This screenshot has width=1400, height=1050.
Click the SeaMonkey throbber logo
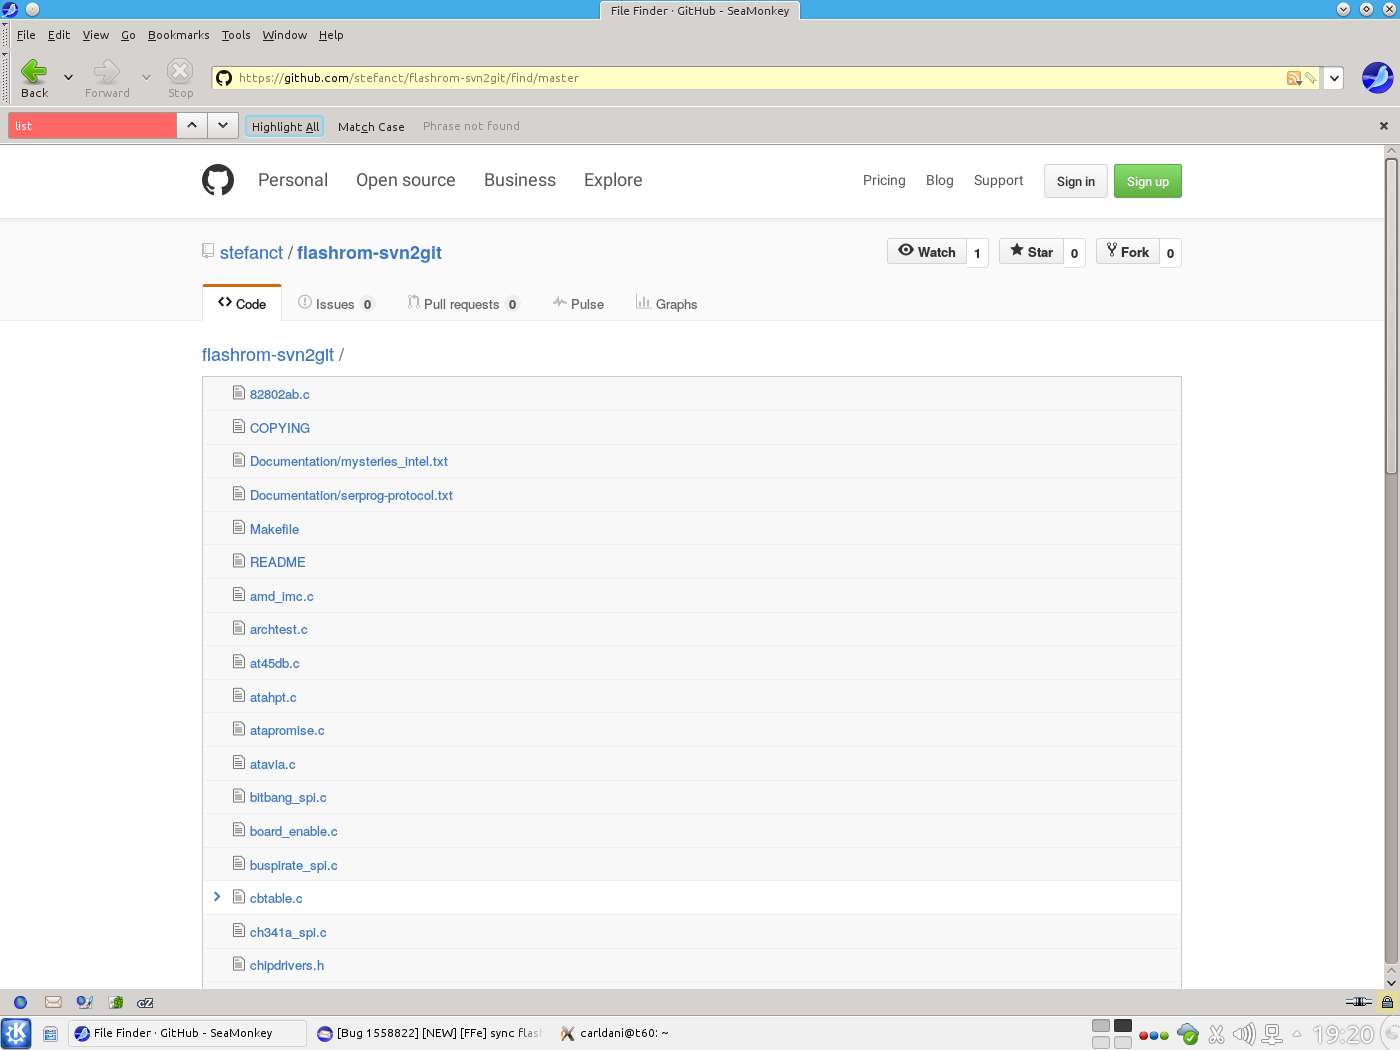pos(1377,78)
